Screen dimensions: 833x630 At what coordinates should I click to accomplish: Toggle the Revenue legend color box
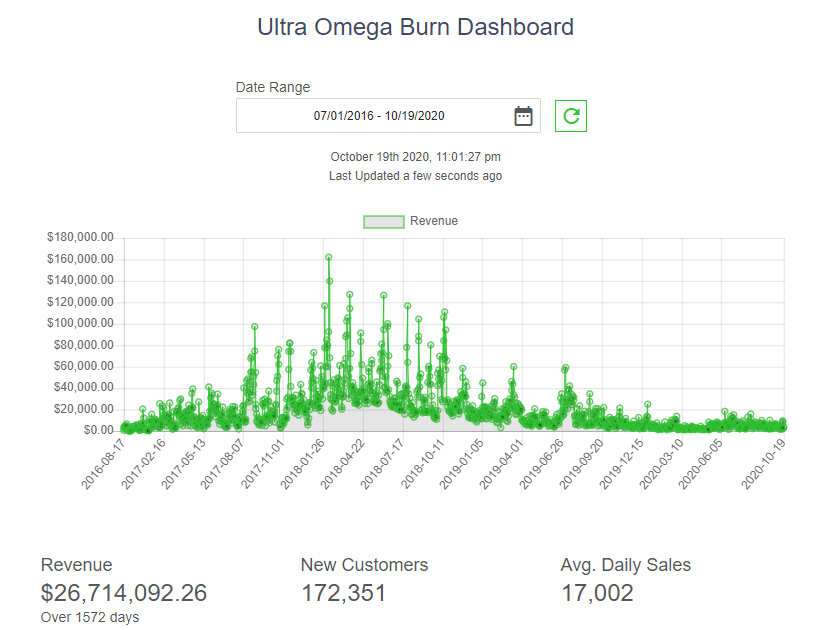(x=383, y=221)
